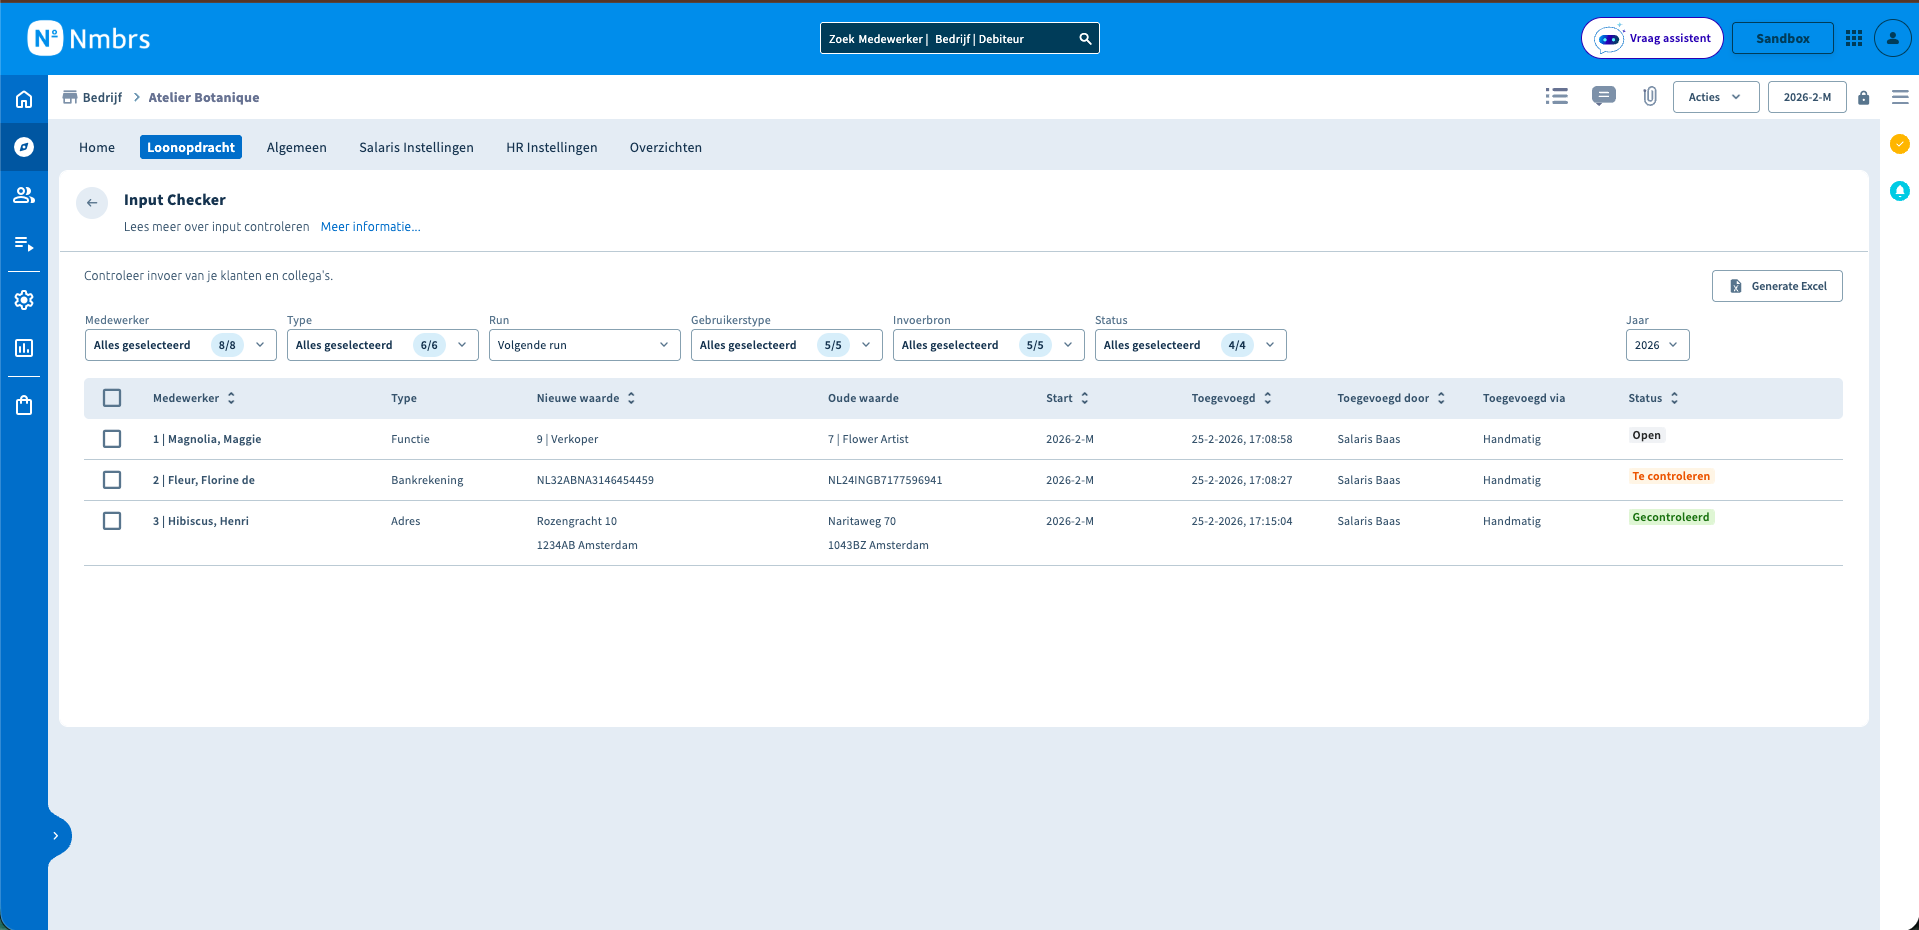Follow the Meer informatie link
The height and width of the screenshot is (930, 1919).
(370, 227)
